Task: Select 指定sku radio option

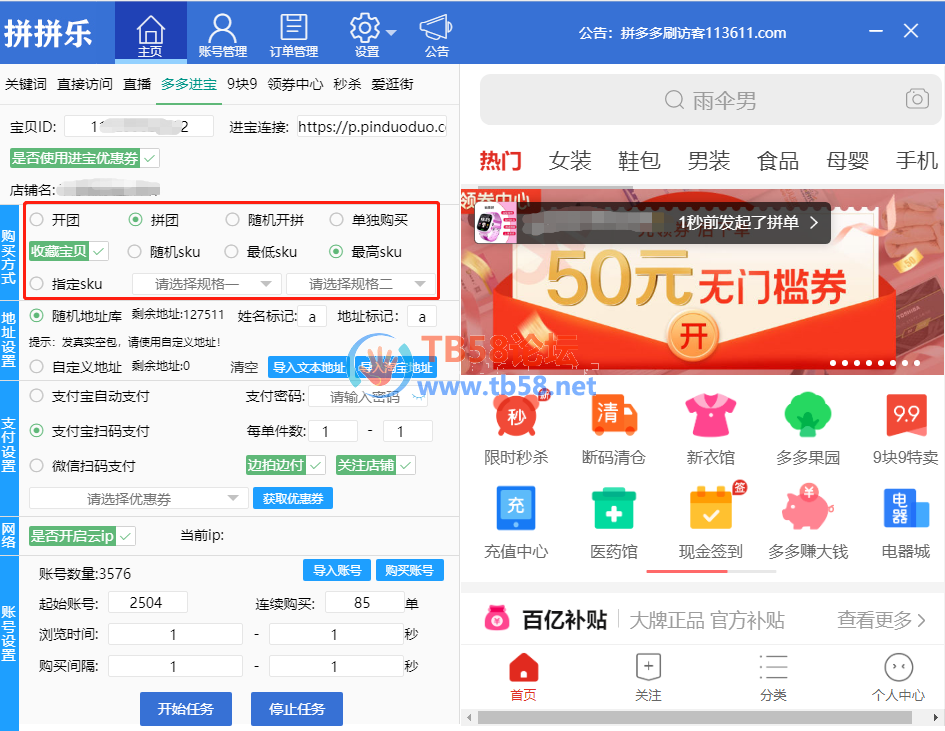Action: (37, 283)
